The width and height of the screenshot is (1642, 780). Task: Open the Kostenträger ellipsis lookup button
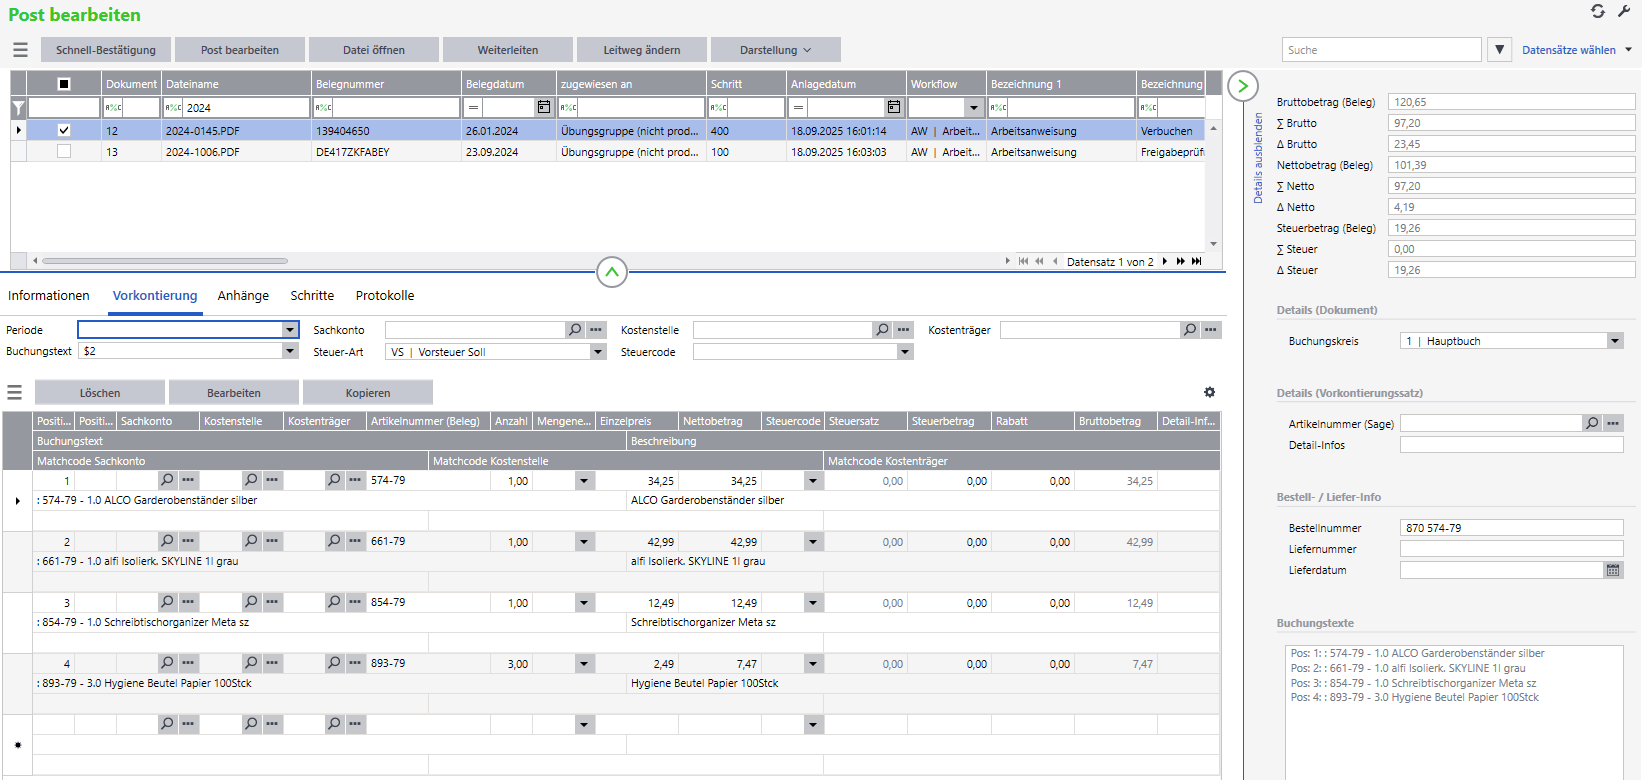tap(1211, 330)
